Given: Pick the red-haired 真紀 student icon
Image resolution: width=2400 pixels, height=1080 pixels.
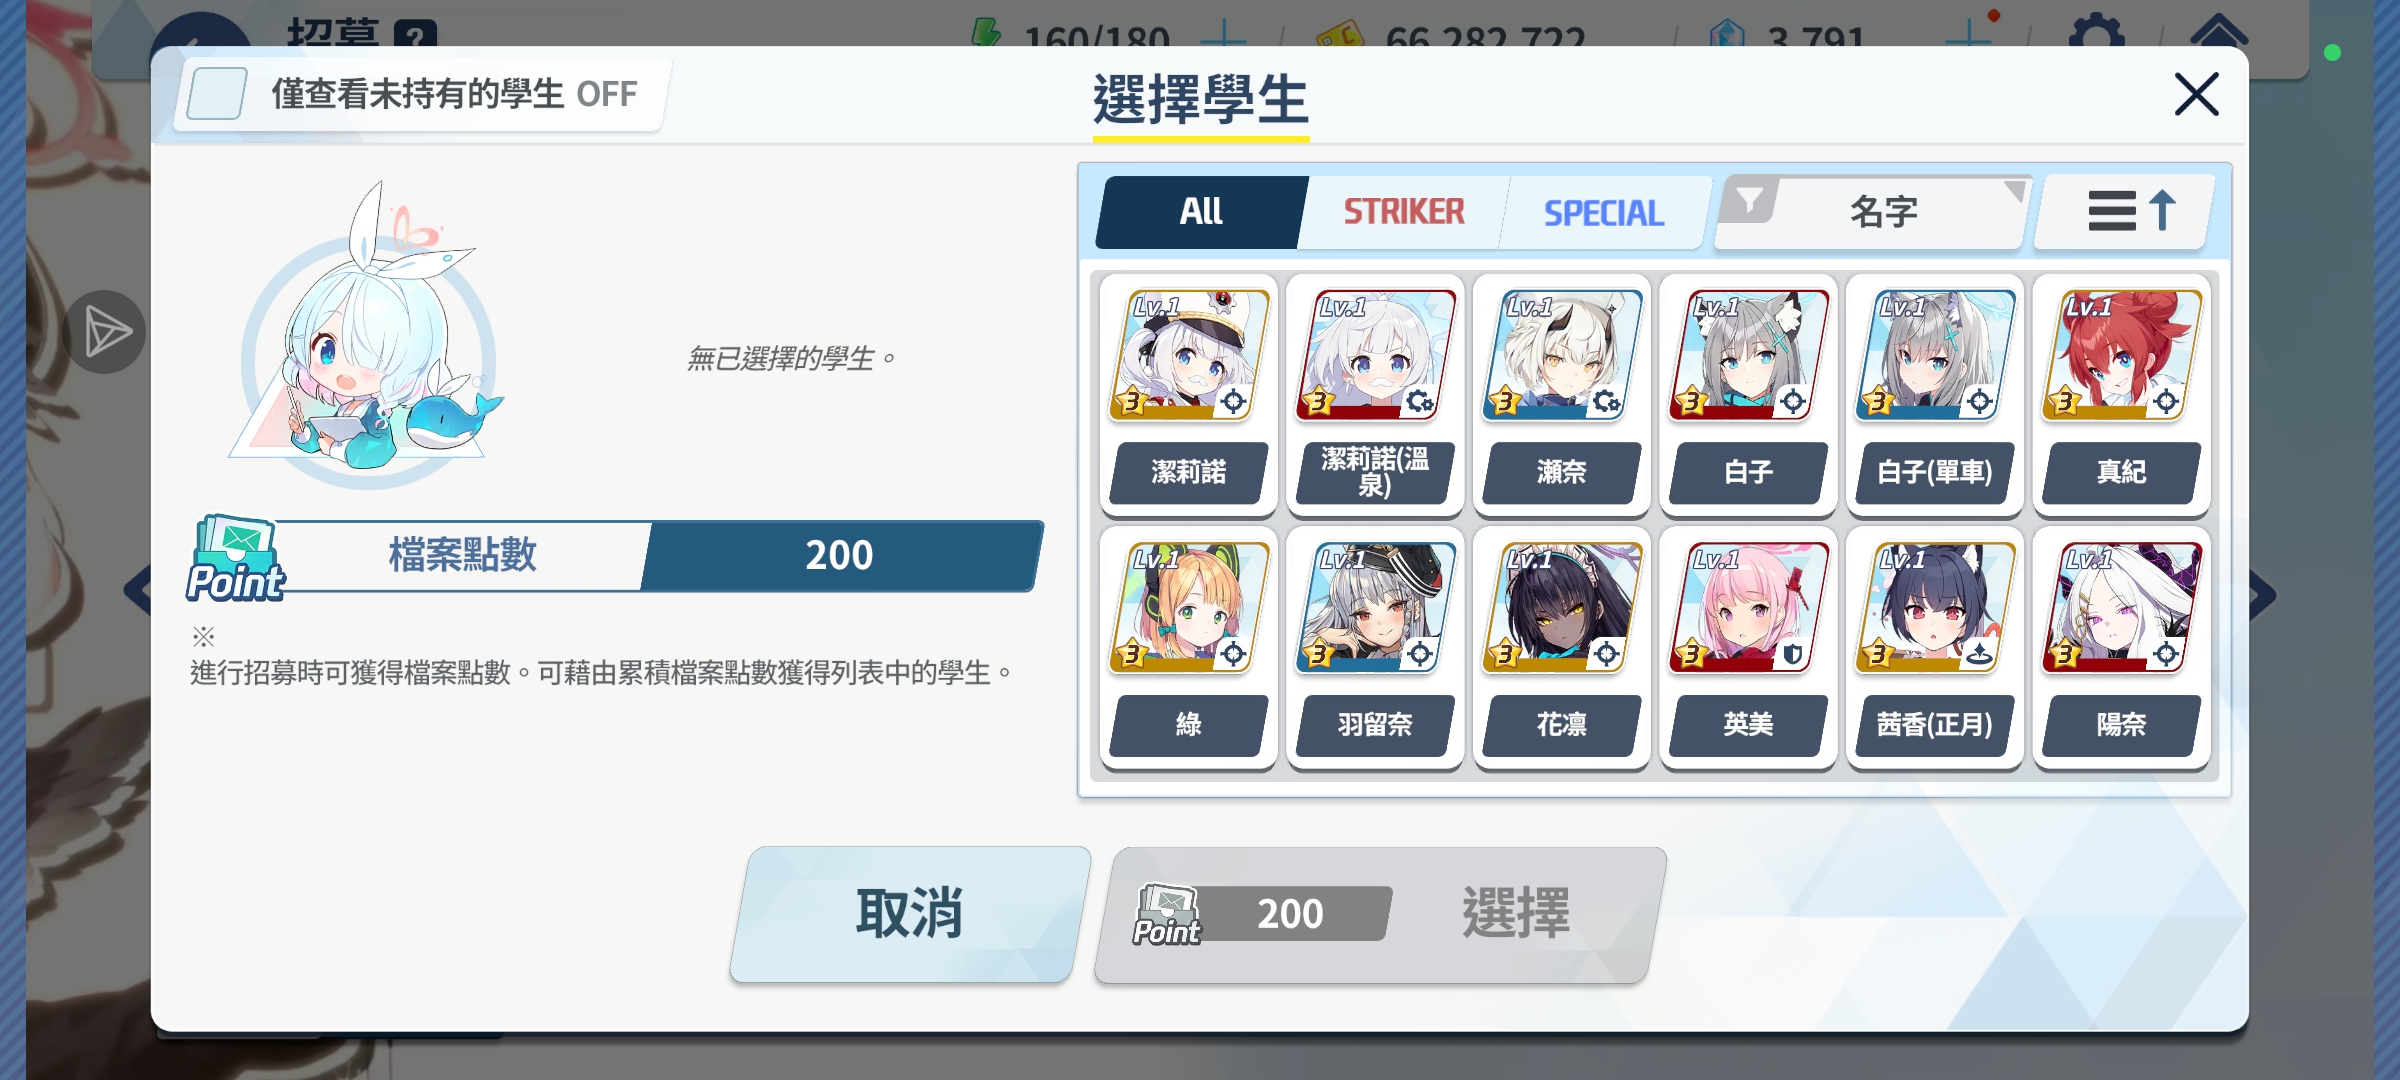Looking at the screenshot, I should coord(2122,355).
